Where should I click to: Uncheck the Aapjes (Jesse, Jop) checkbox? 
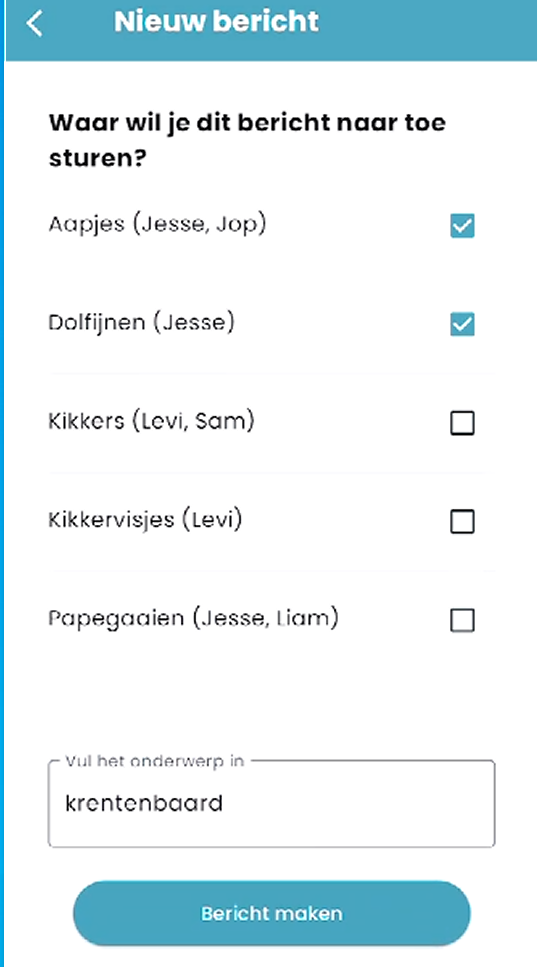pos(462,226)
